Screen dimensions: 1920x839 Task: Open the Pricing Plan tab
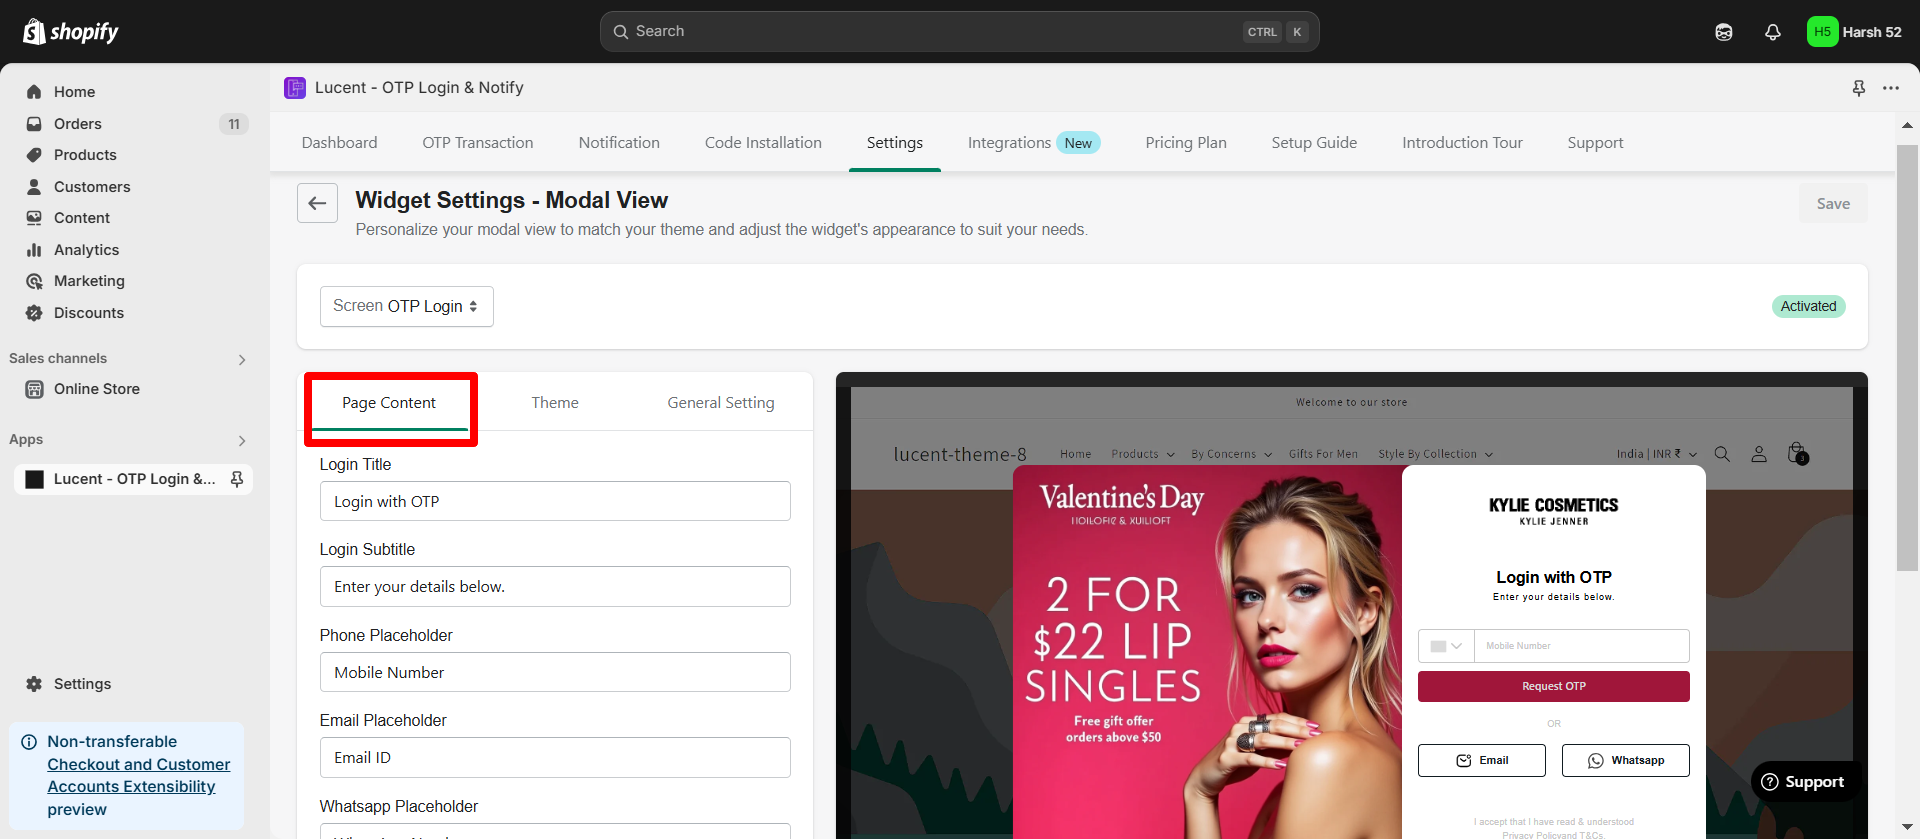click(x=1186, y=143)
